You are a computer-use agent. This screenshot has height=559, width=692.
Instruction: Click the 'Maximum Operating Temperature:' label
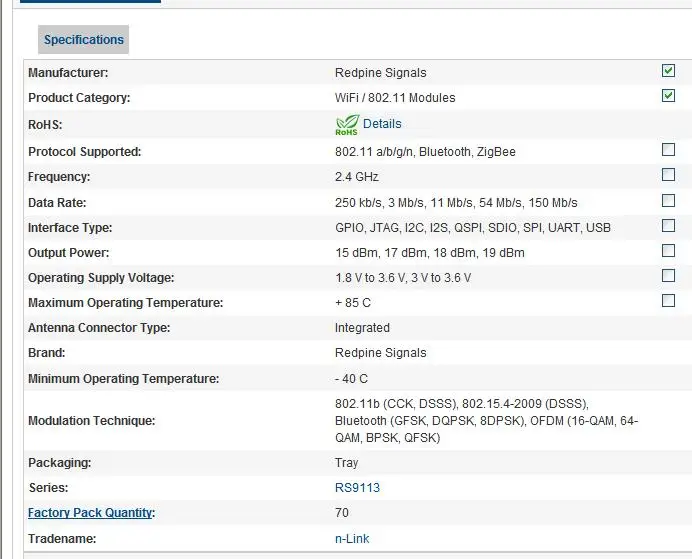click(125, 303)
